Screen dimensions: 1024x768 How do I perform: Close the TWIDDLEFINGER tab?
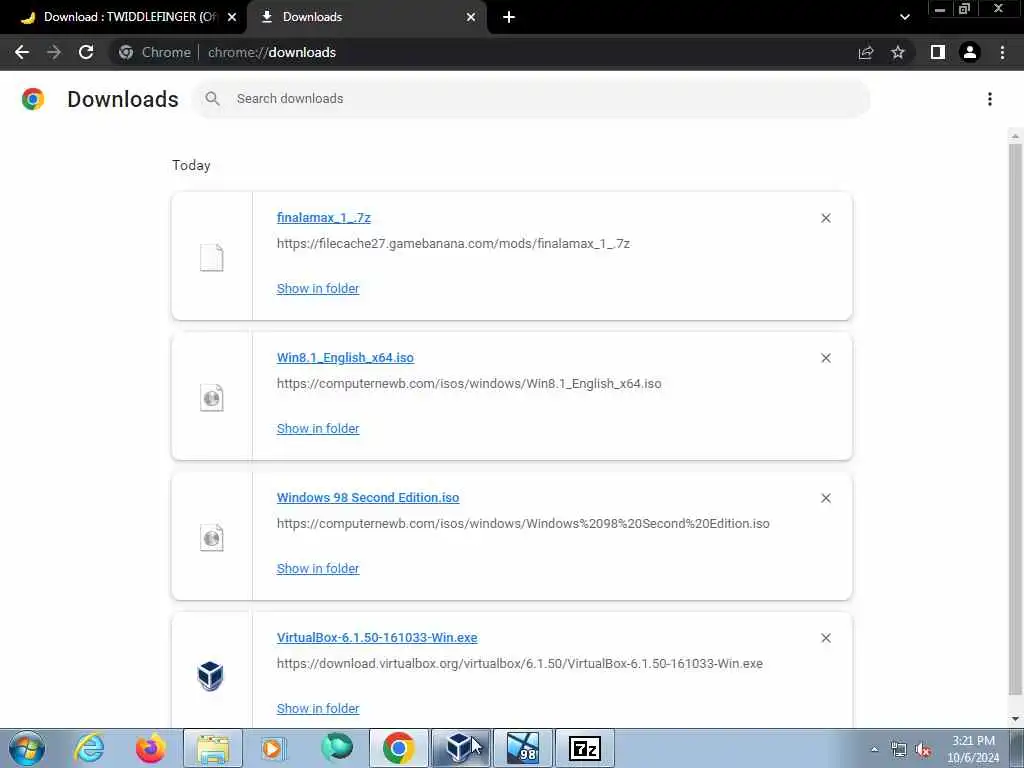pyautogui.click(x=232, y=17)
